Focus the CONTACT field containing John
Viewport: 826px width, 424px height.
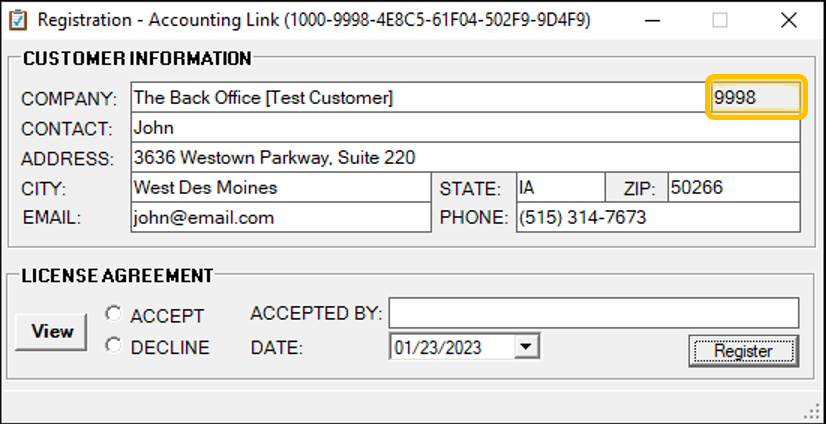(x=465, y=128)
